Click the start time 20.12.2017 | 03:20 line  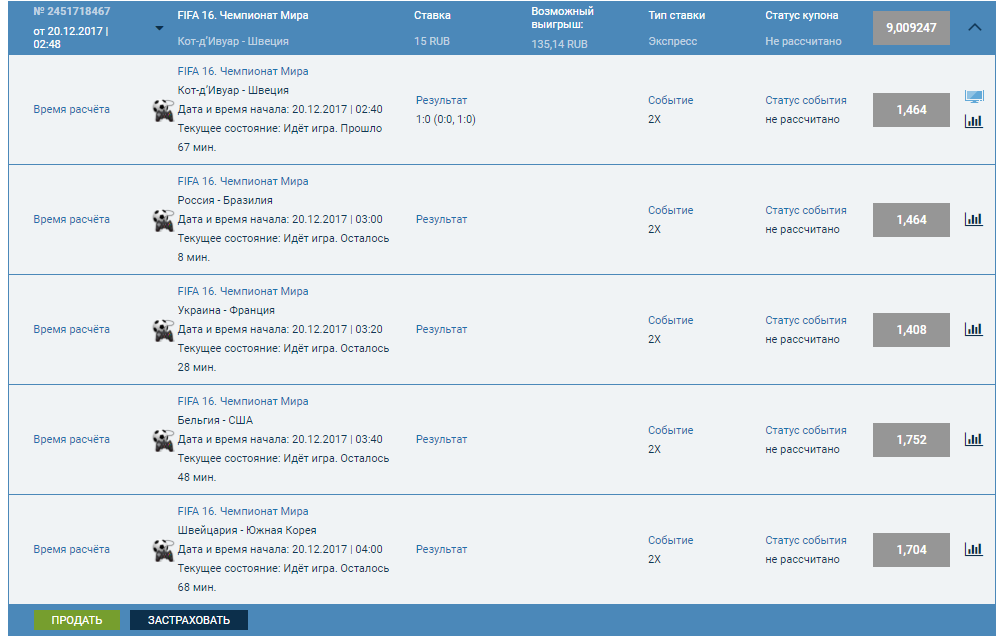click(280, 329)
